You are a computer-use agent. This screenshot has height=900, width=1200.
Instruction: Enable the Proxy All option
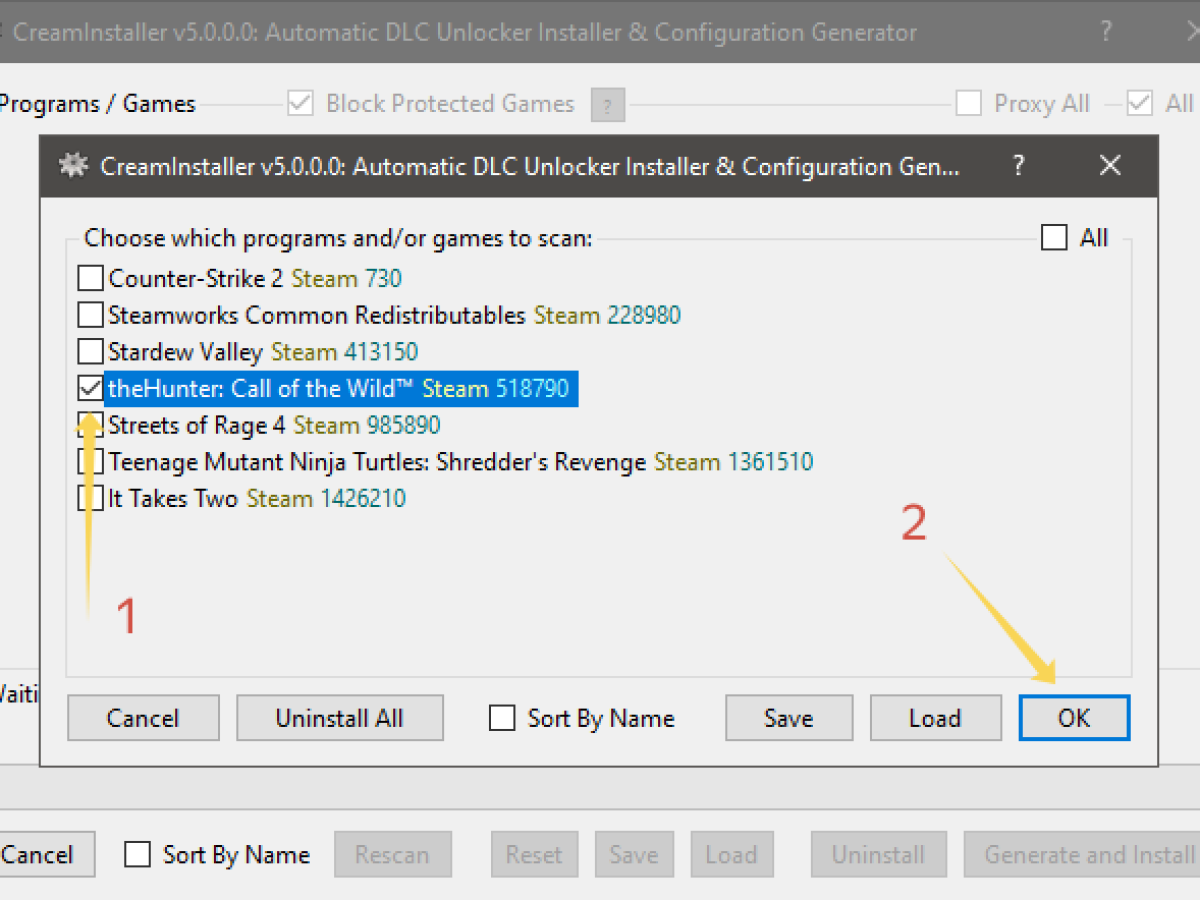pos(968,103)
